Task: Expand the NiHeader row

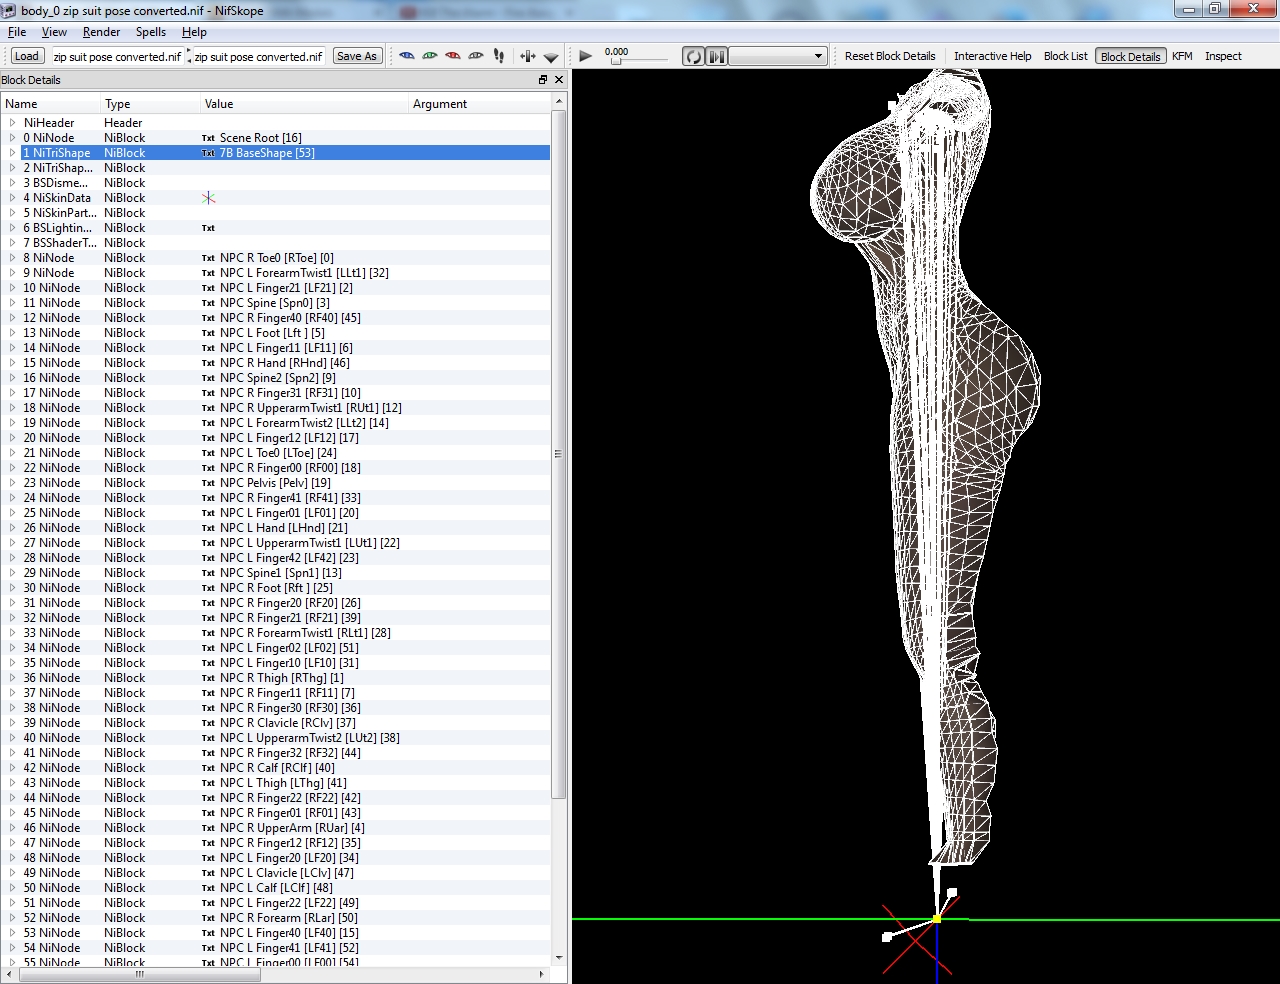Action: [x=12, y=123]
